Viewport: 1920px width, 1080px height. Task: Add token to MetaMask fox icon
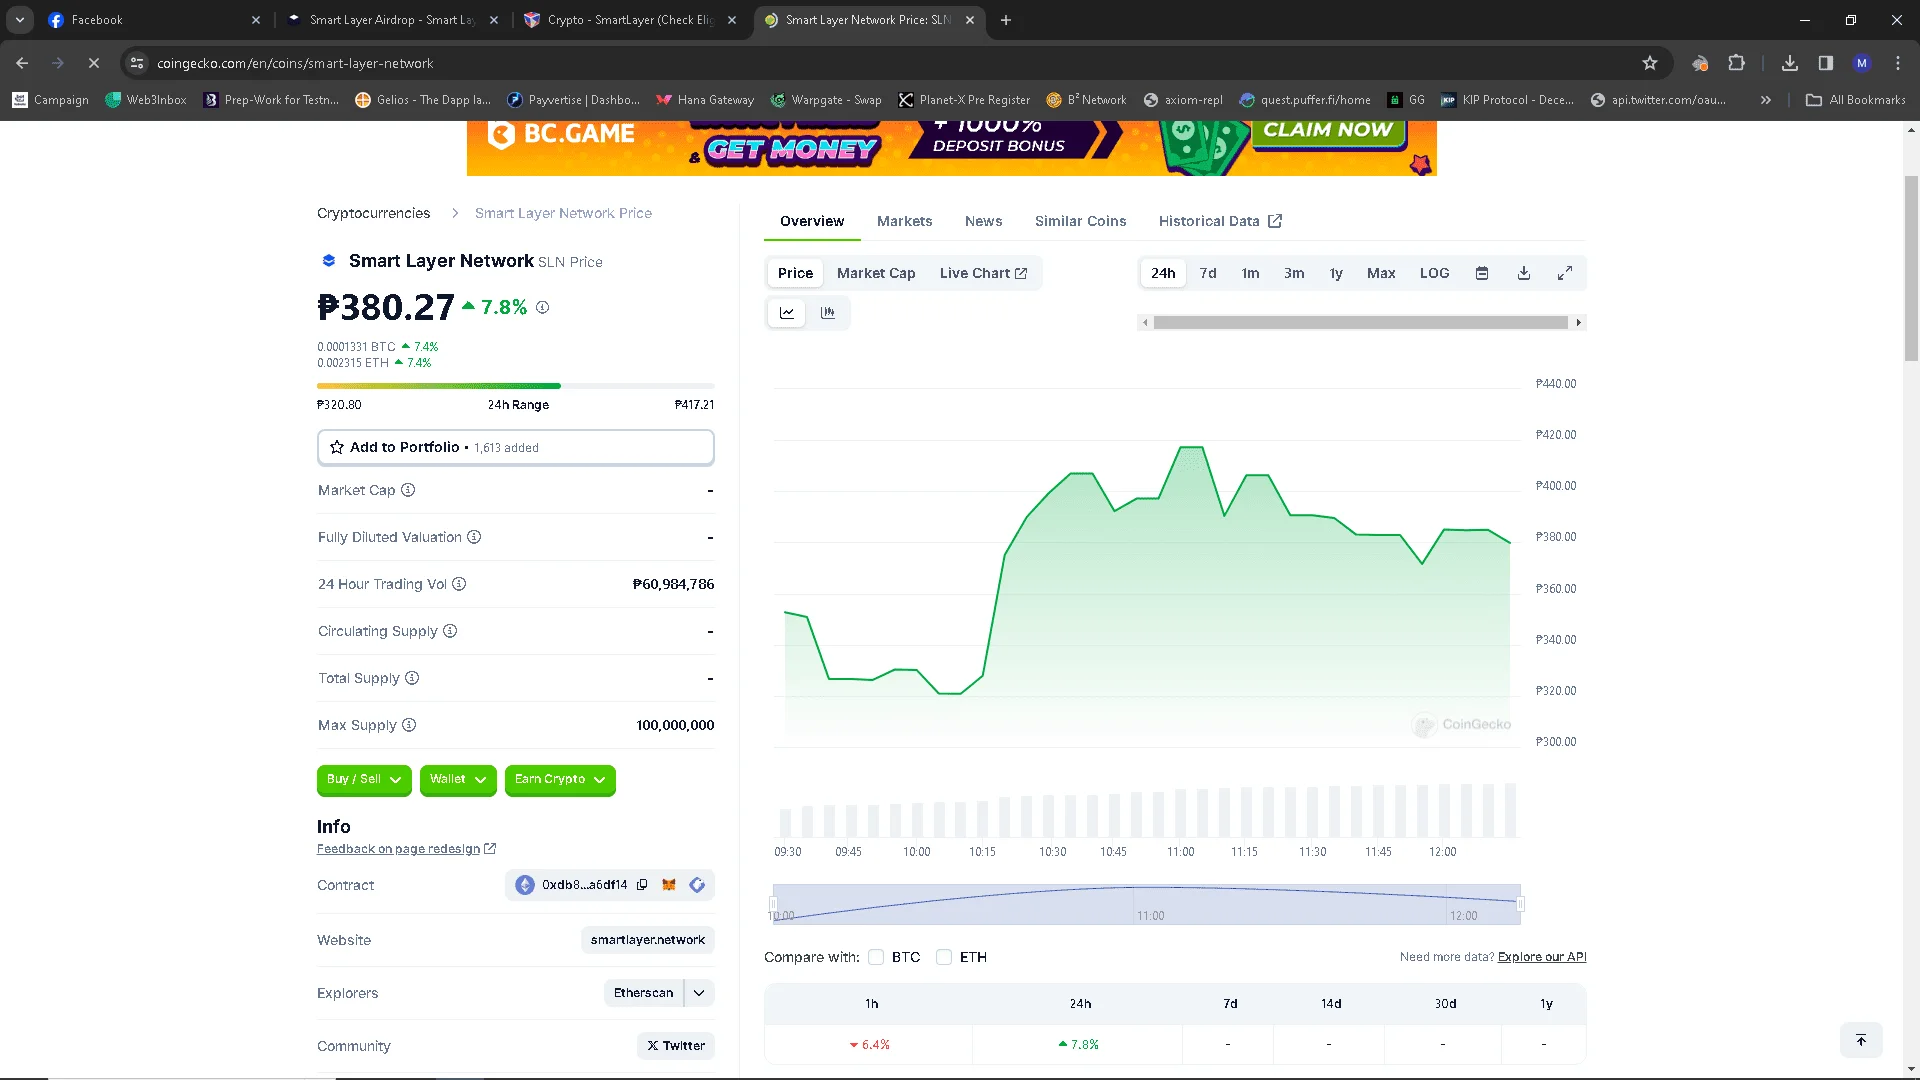(x=669, y=885)
